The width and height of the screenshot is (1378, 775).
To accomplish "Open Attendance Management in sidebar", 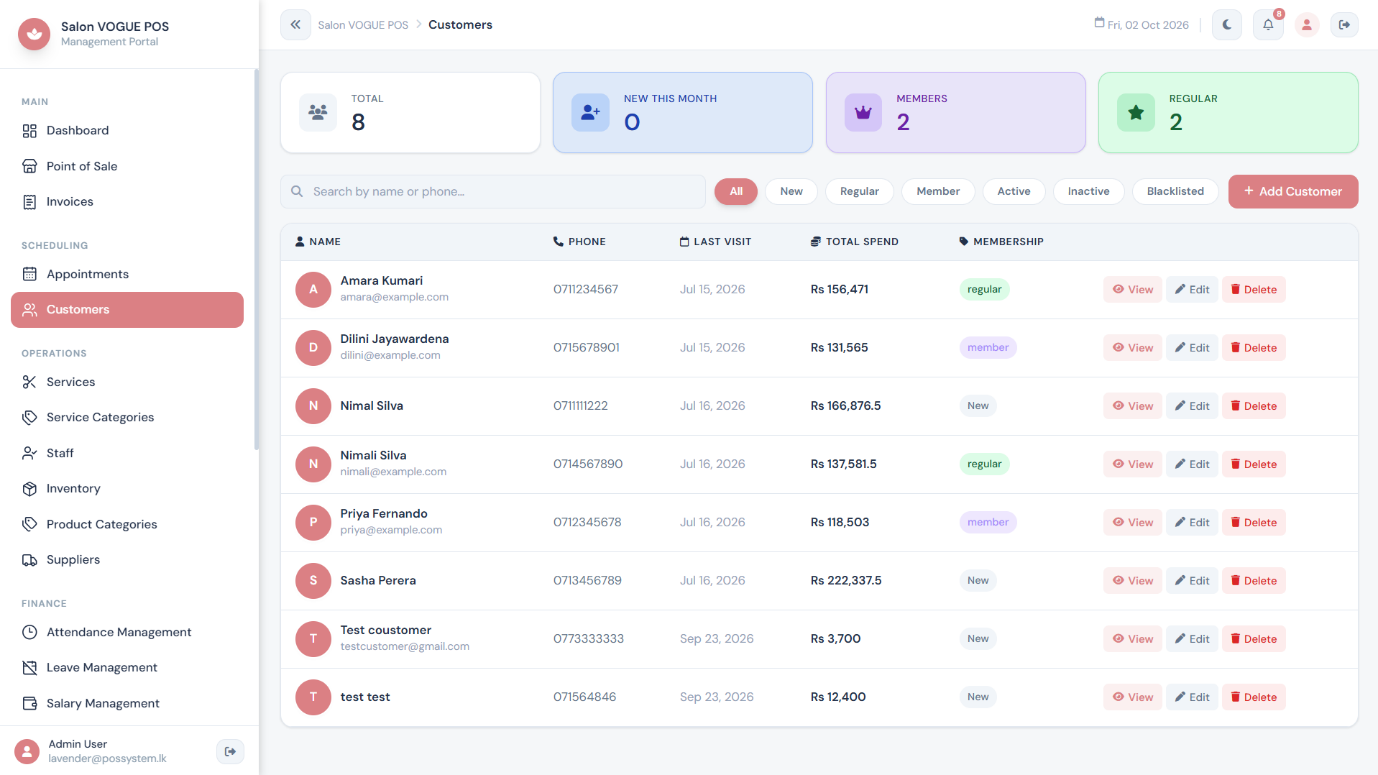I will (x=127, y=632).
